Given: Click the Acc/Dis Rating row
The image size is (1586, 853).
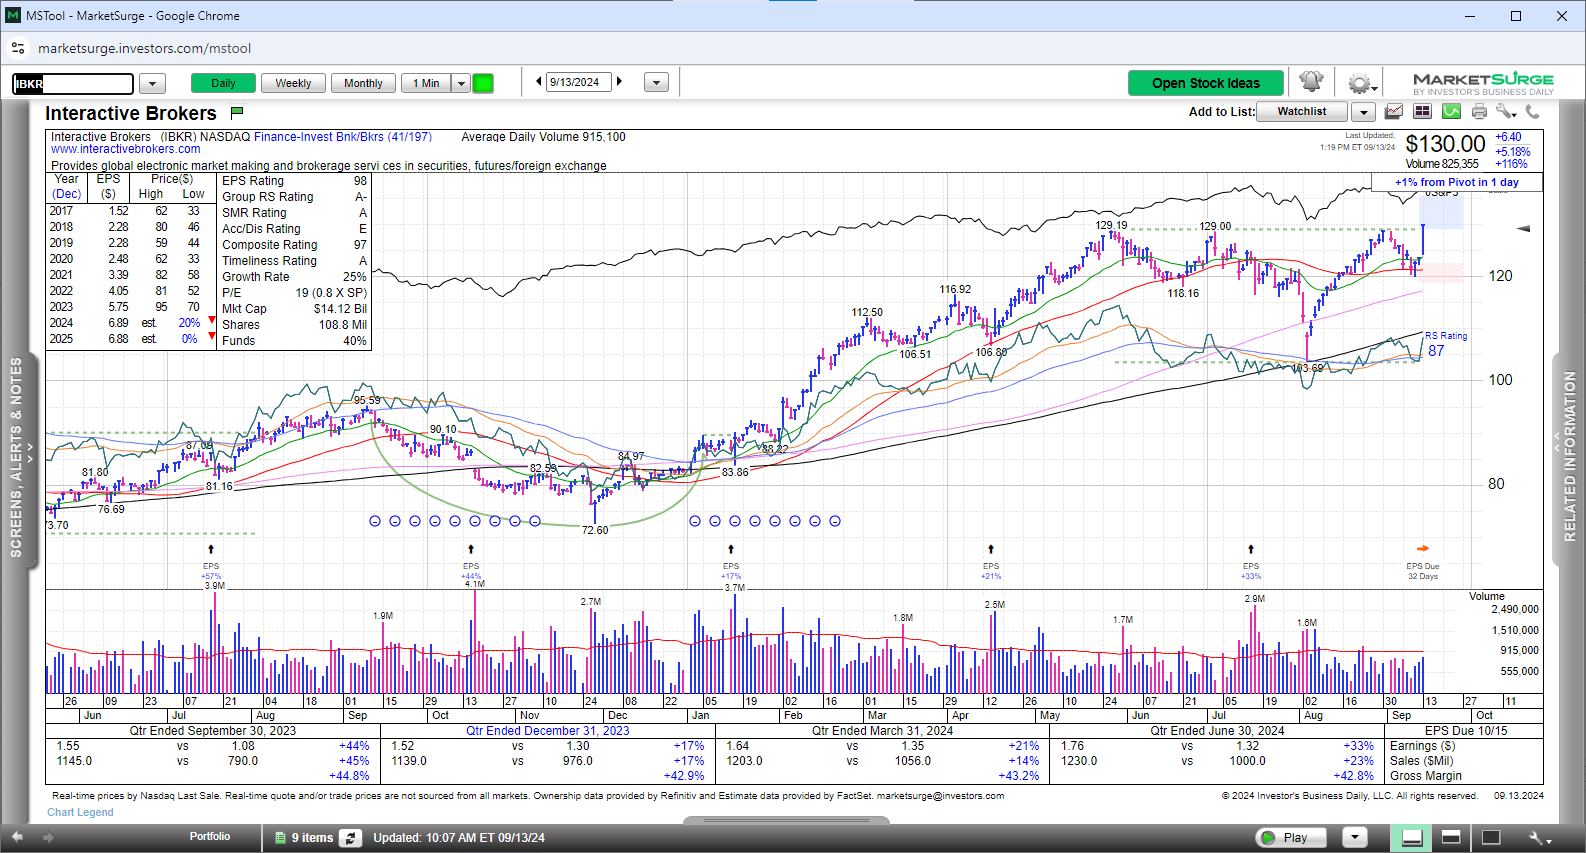Looking at the screenshot, I should [x=294, y=229].
